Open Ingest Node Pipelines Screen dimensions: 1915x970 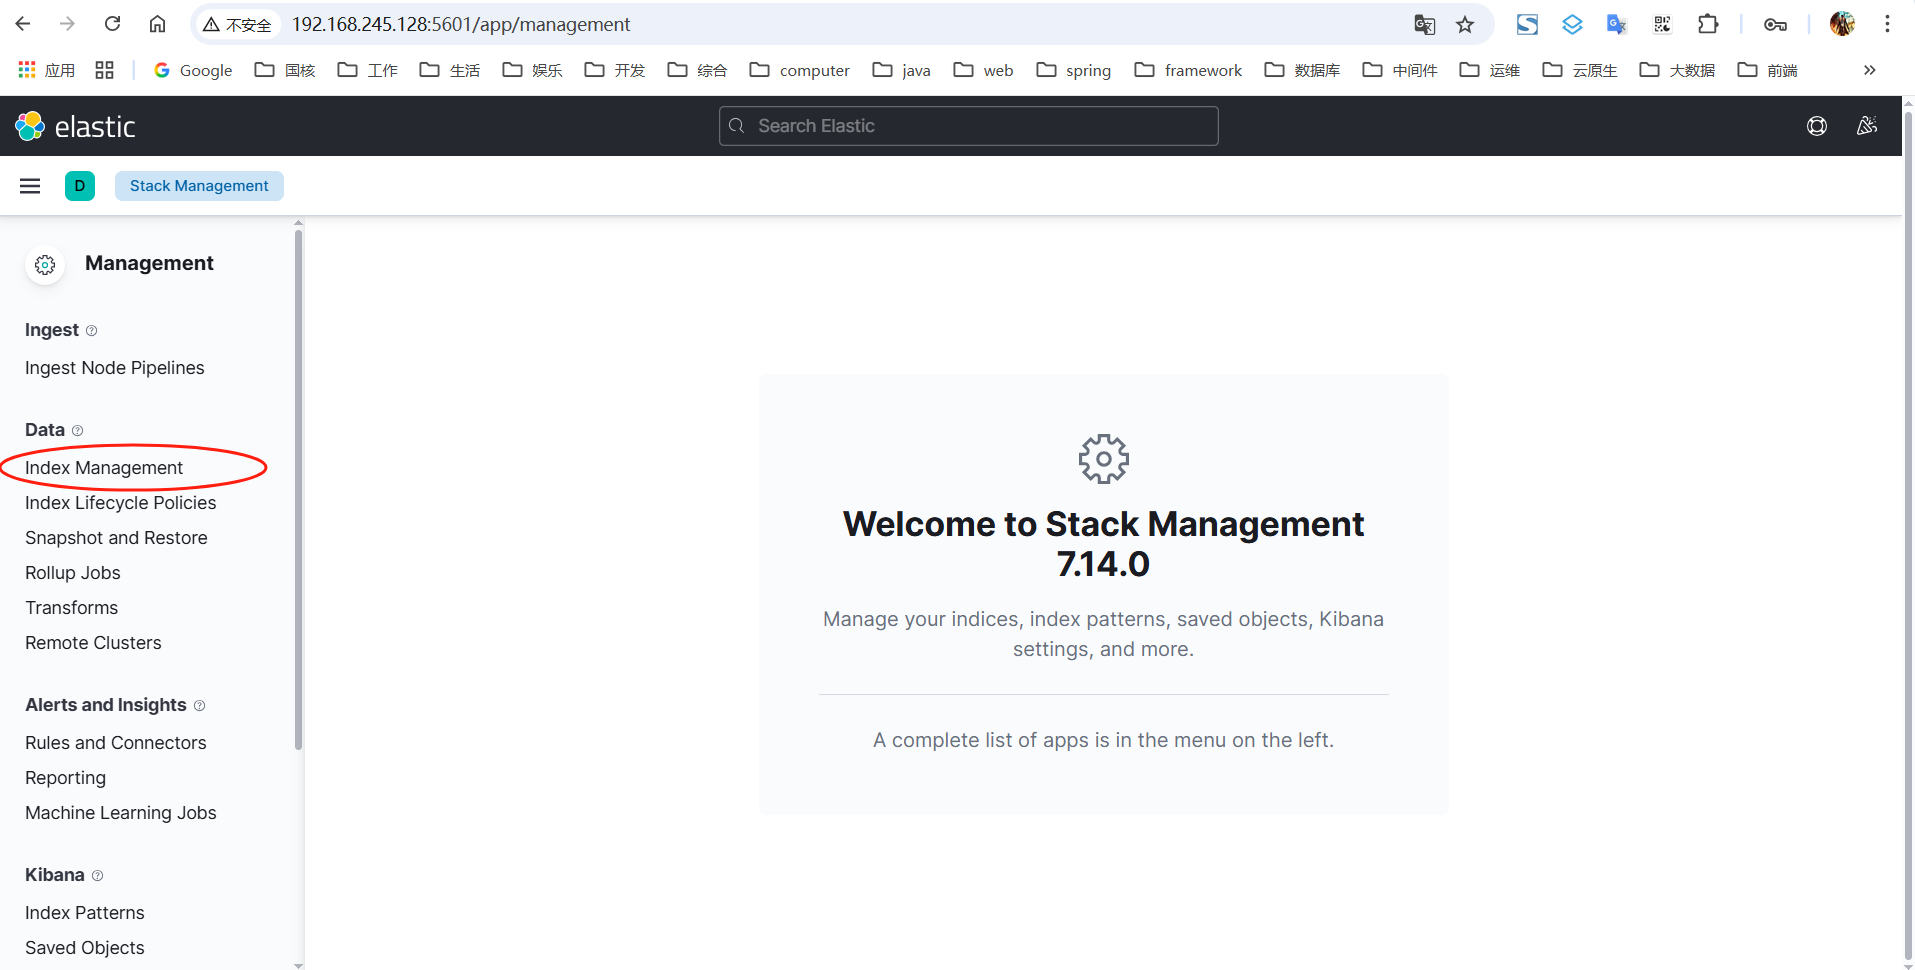pos(115,368)
